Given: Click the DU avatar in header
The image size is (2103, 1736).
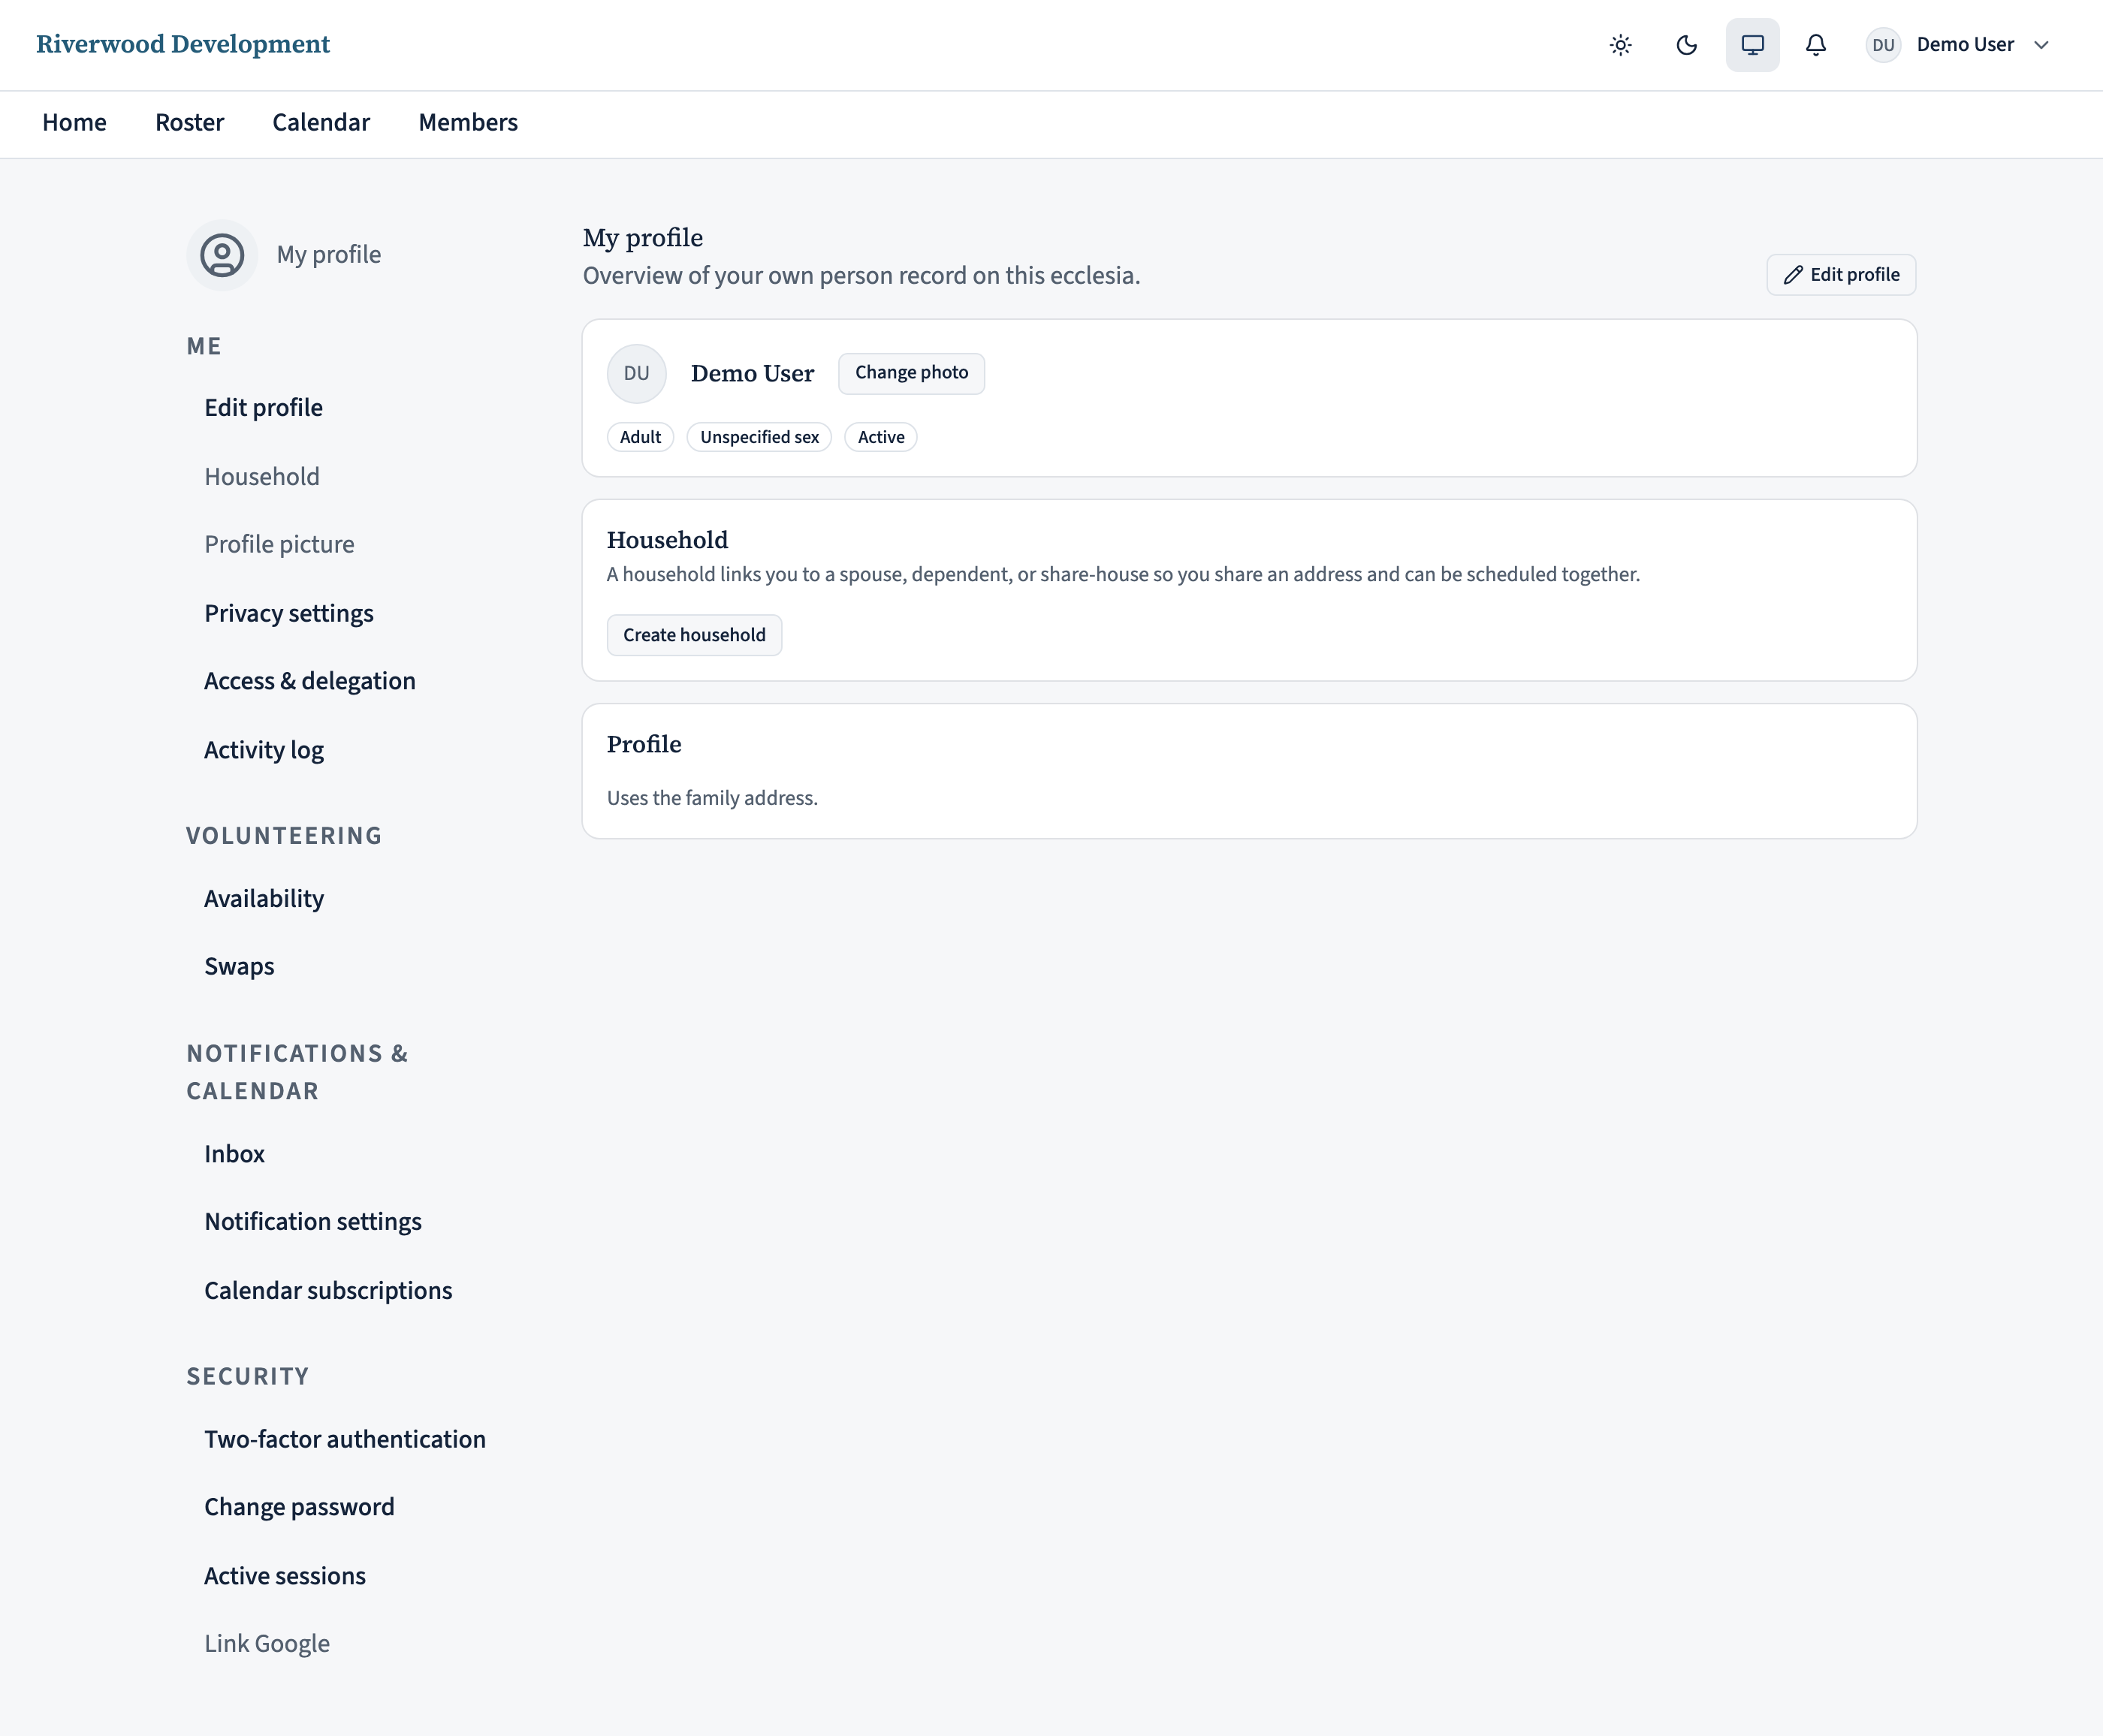Looking at the screenshot, I should click(x=1883, y=45).
